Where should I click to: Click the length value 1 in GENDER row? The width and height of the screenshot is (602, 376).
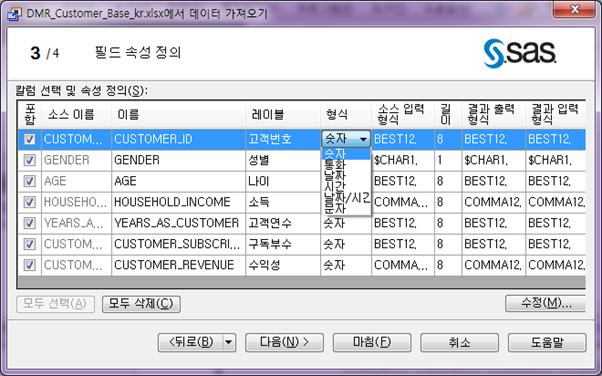pos(448,160)
